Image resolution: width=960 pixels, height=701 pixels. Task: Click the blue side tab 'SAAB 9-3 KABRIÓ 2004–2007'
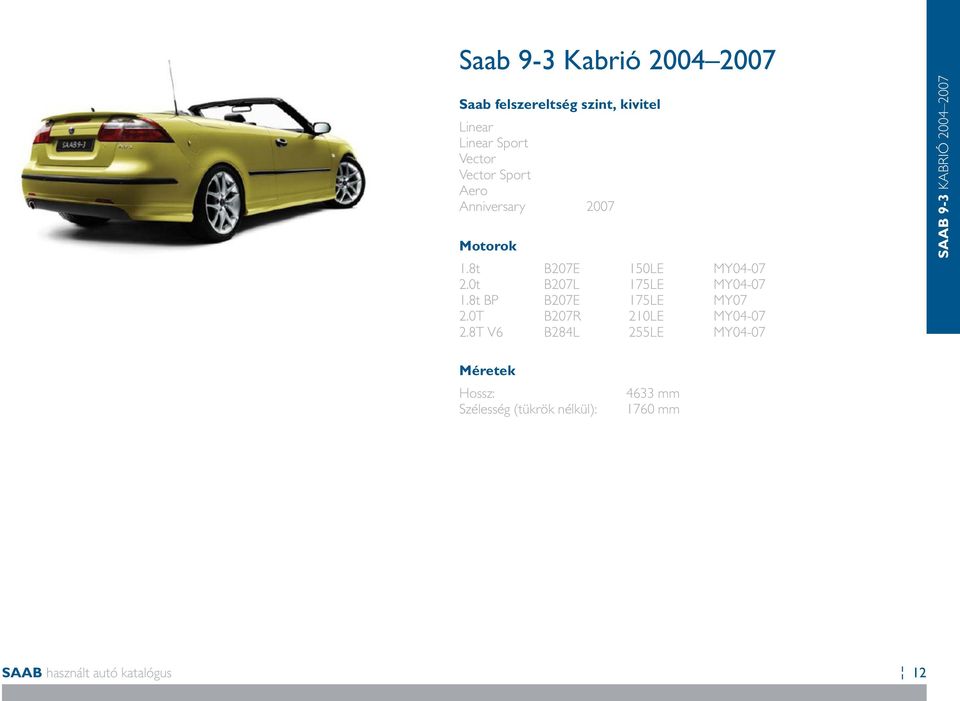[943, 167]
